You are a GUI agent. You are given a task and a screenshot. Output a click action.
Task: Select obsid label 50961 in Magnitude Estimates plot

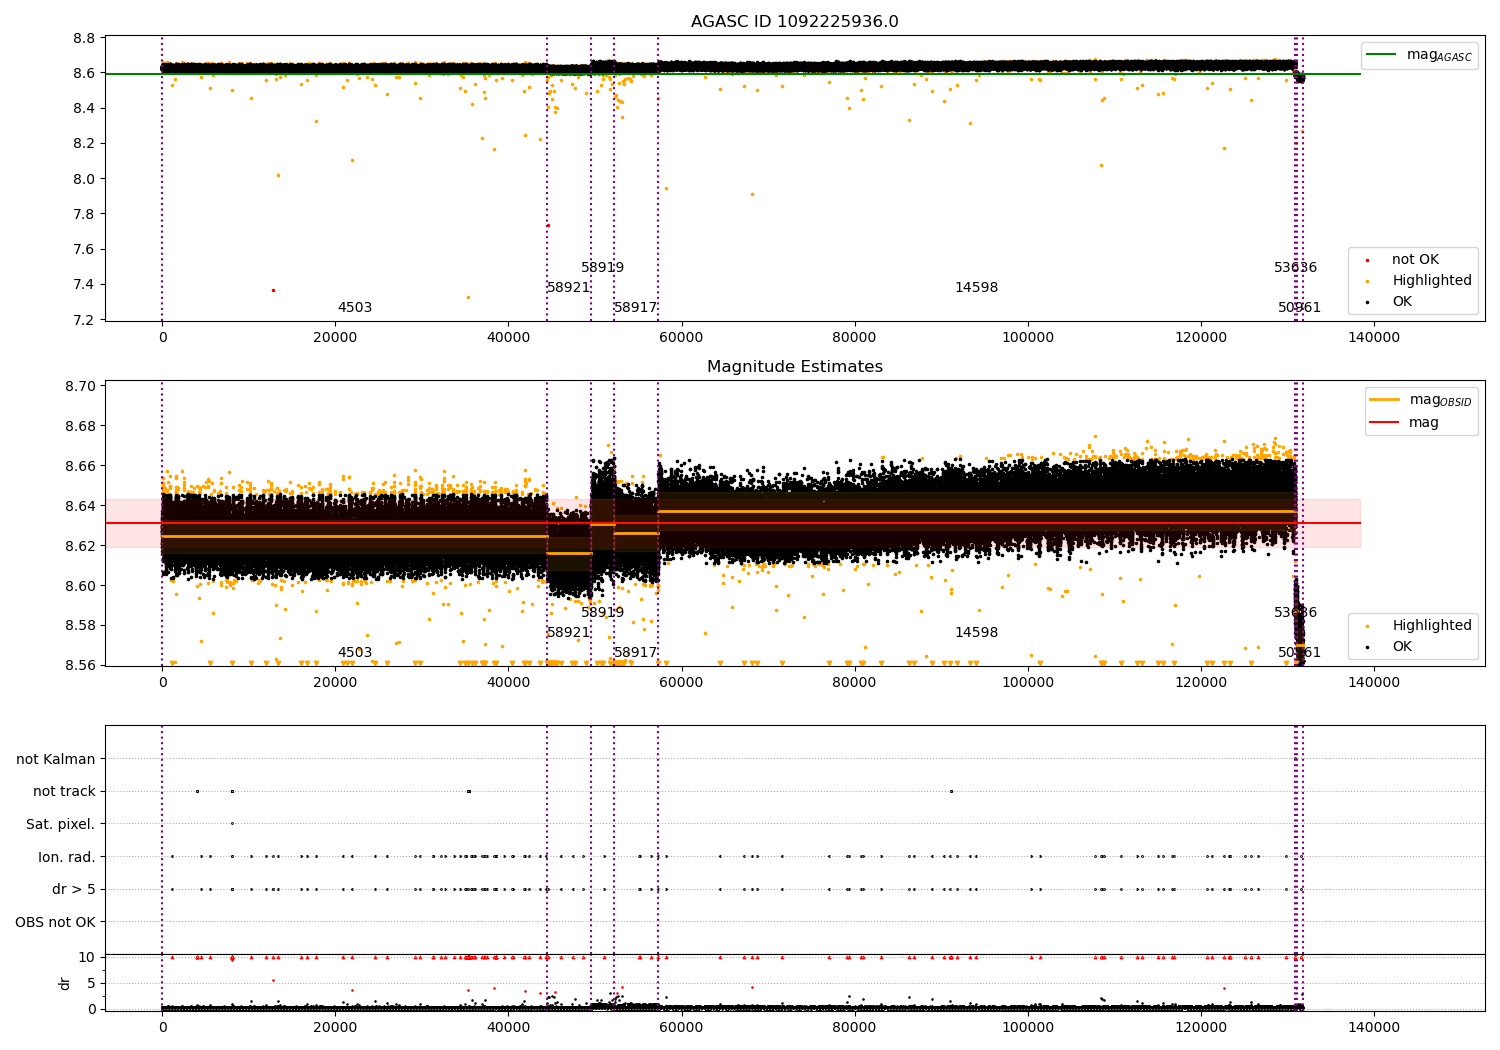[x=1300, y=653]
